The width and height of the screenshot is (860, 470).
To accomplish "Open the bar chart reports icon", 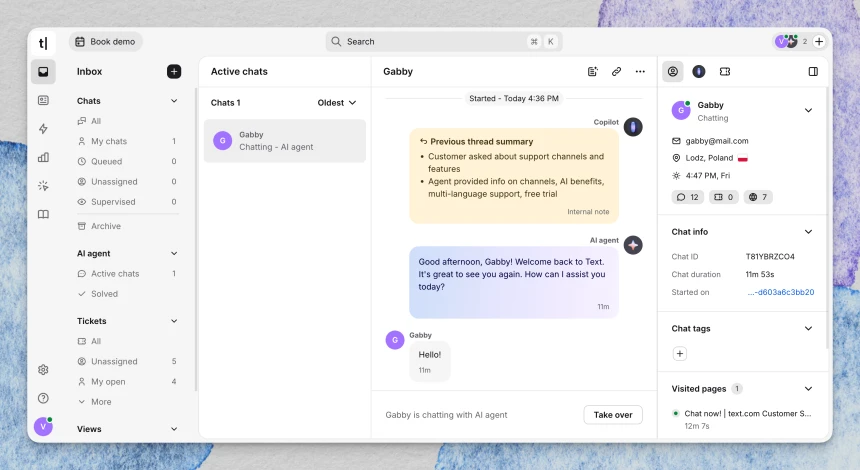I will tap(43, 157).
